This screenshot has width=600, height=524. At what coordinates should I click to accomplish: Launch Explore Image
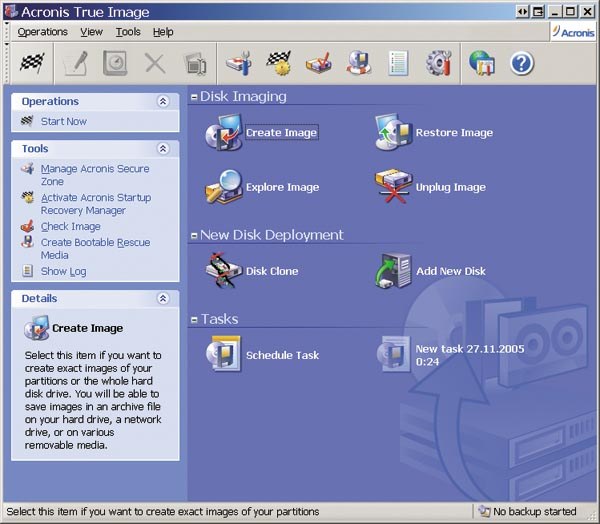223,187
